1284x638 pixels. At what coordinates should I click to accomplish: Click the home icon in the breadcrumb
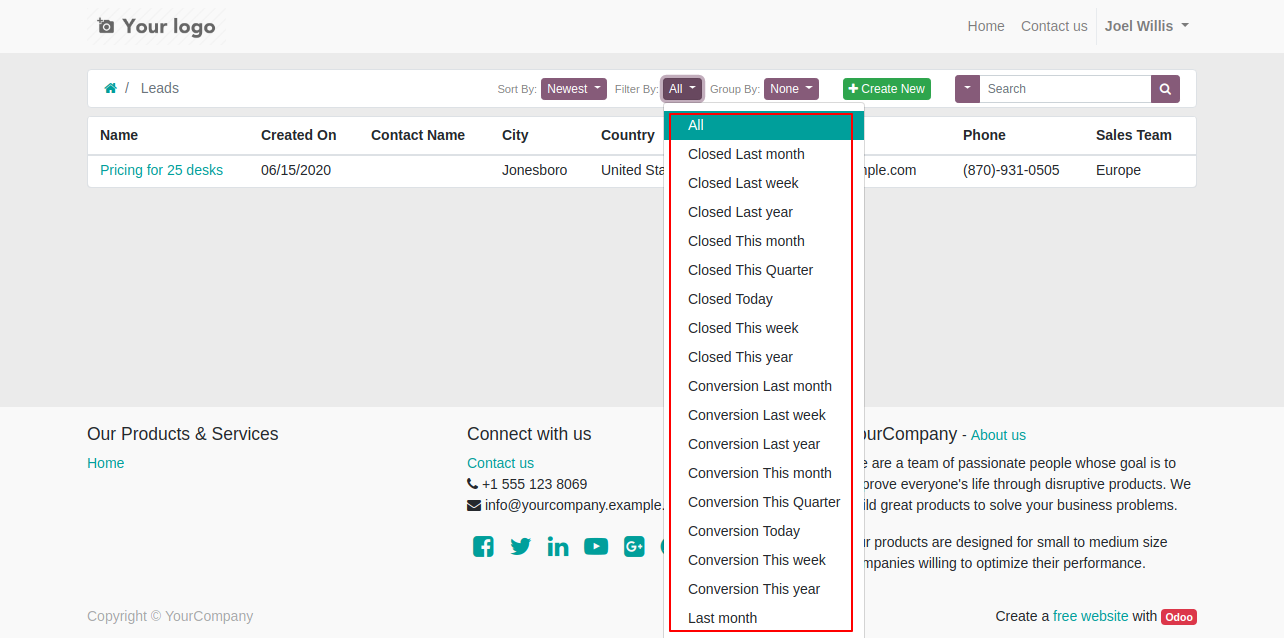(x=110, y=88)
